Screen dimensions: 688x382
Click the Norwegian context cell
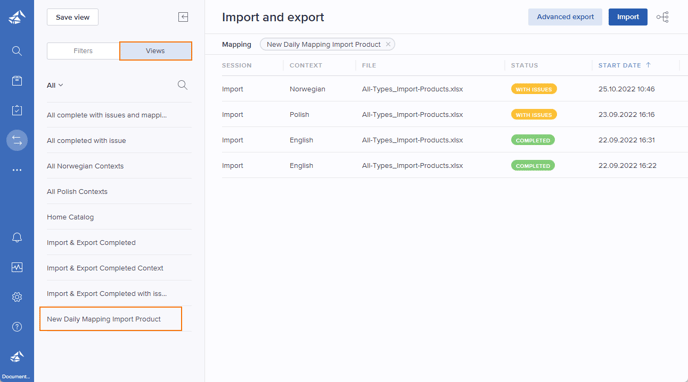pyautogui.click(x=307, y=89)
